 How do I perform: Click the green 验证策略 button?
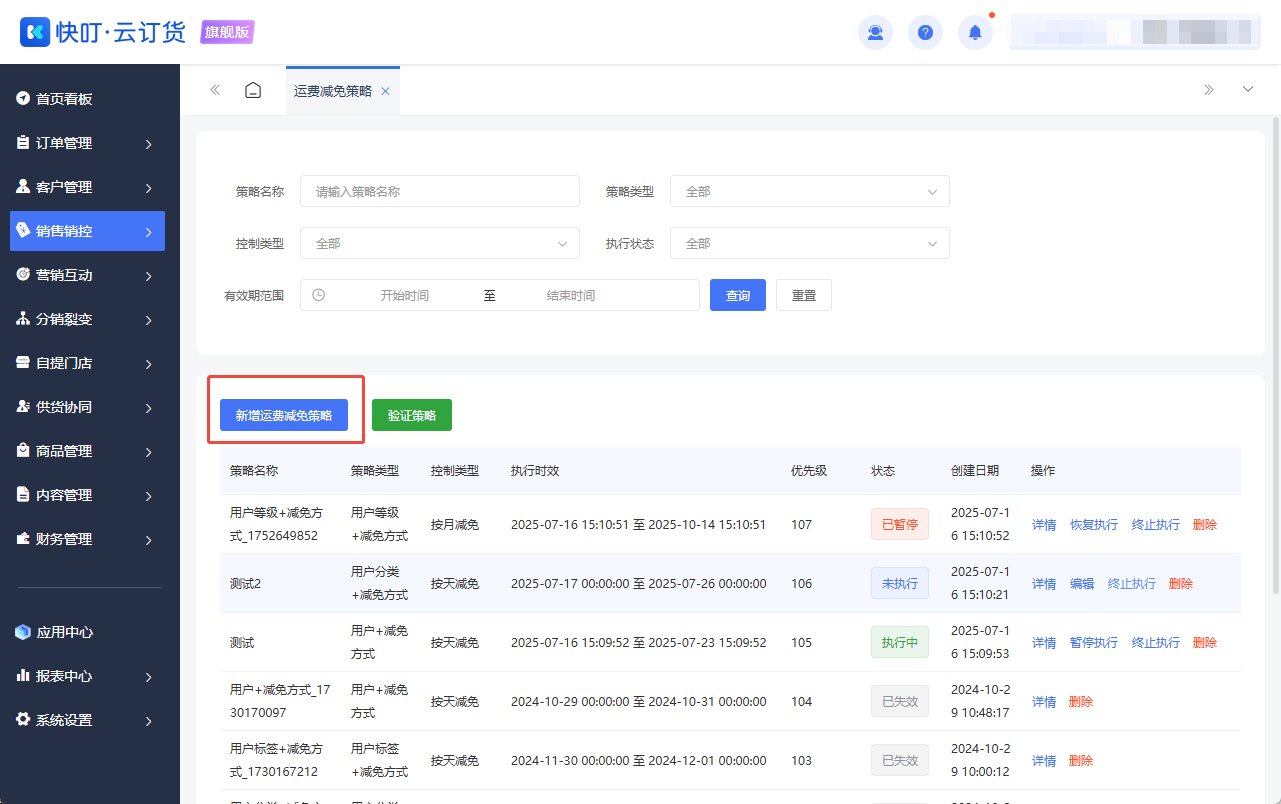pyautogui.click(x=412, y=415)
